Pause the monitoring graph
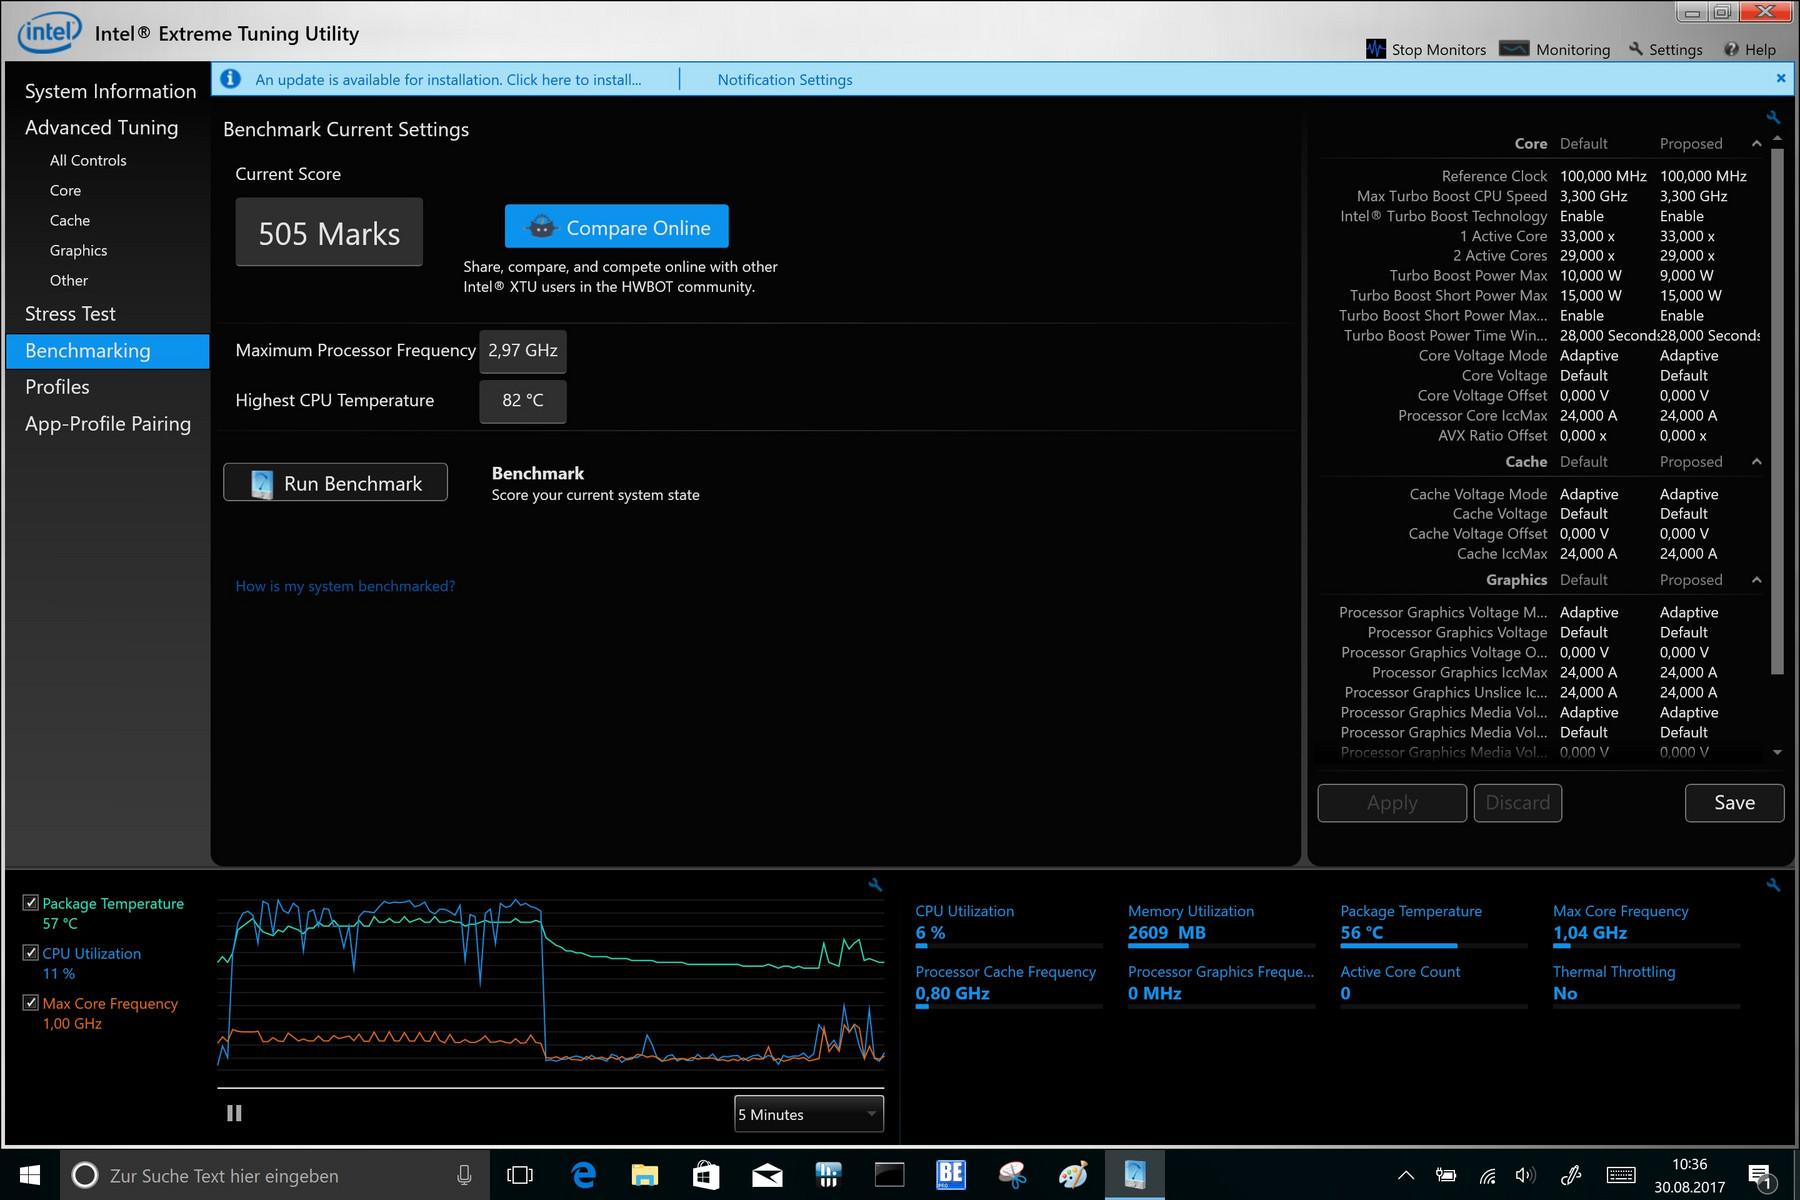This screenshot has height=1200, width=1800. tap(234, 1113)
